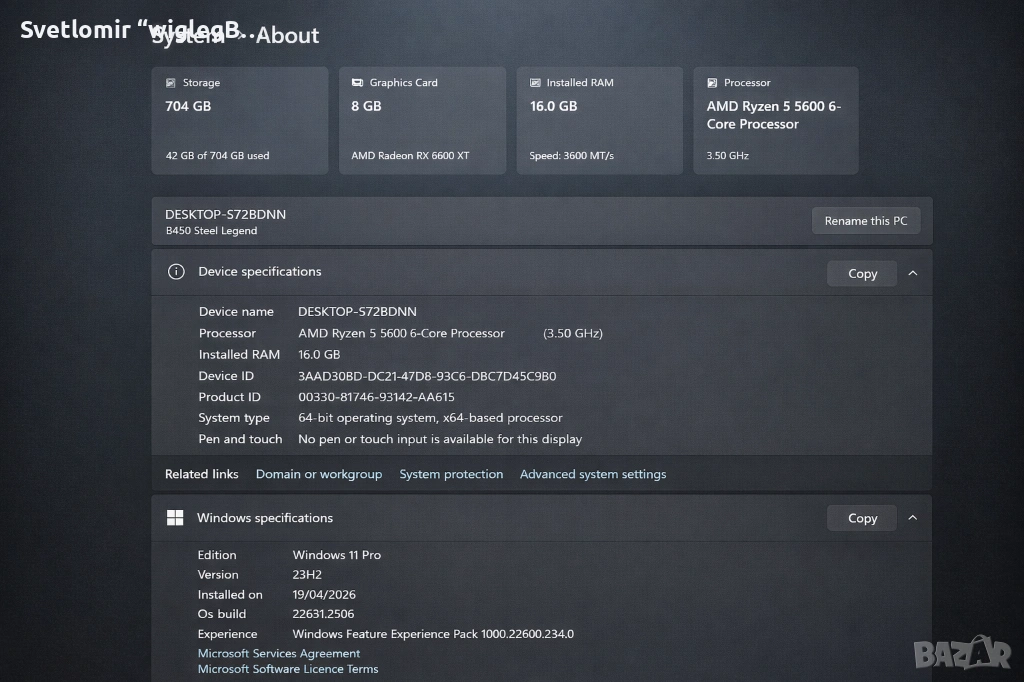Viewport: 1024px width, 682px height.
Task: Click the Device specifications info icon
Action: (x=176, y=272)
